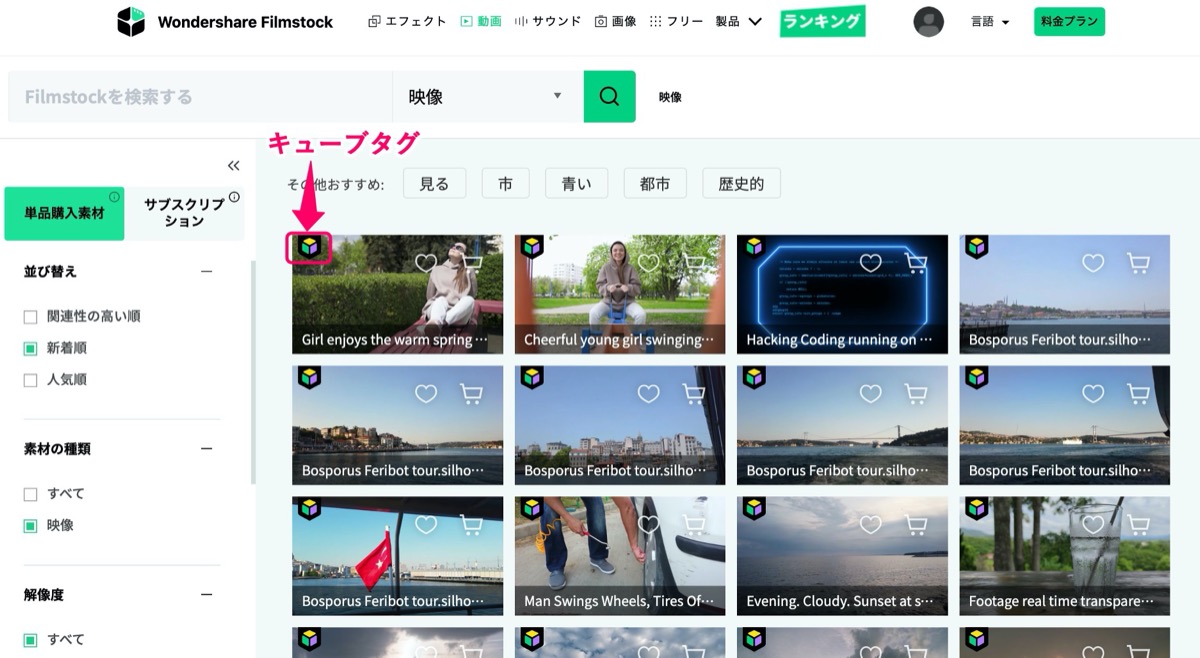
Task: Switch to the サブスクリプション tab
Action: pos(185,213)
